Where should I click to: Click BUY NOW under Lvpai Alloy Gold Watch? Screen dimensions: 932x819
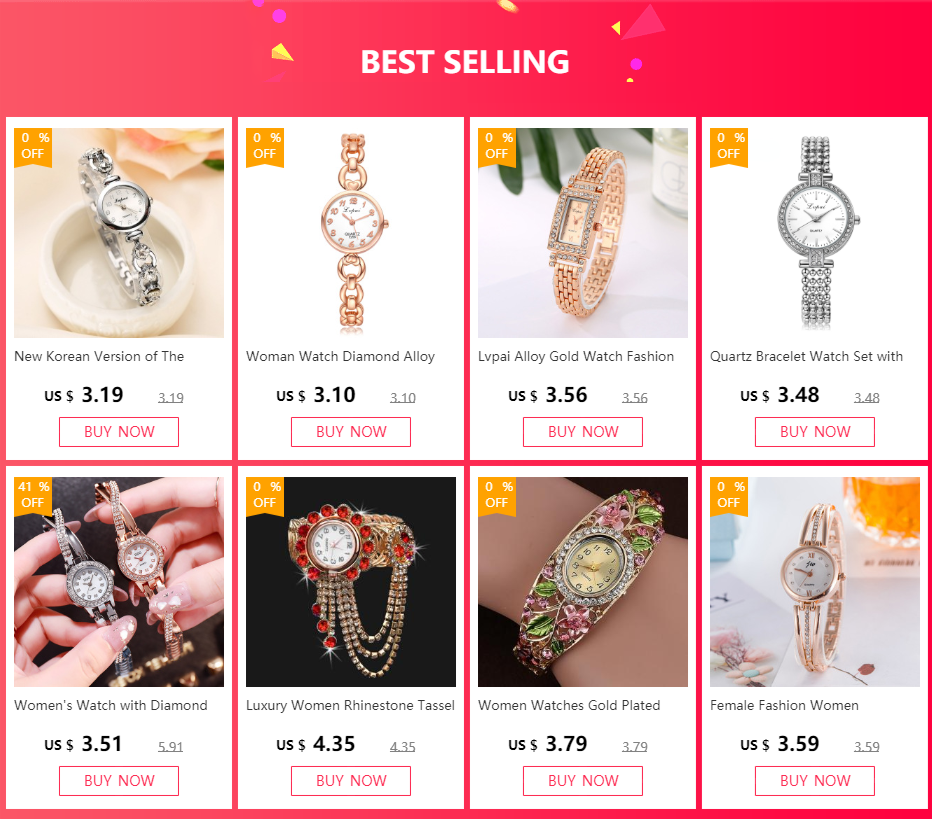(583, 432)
